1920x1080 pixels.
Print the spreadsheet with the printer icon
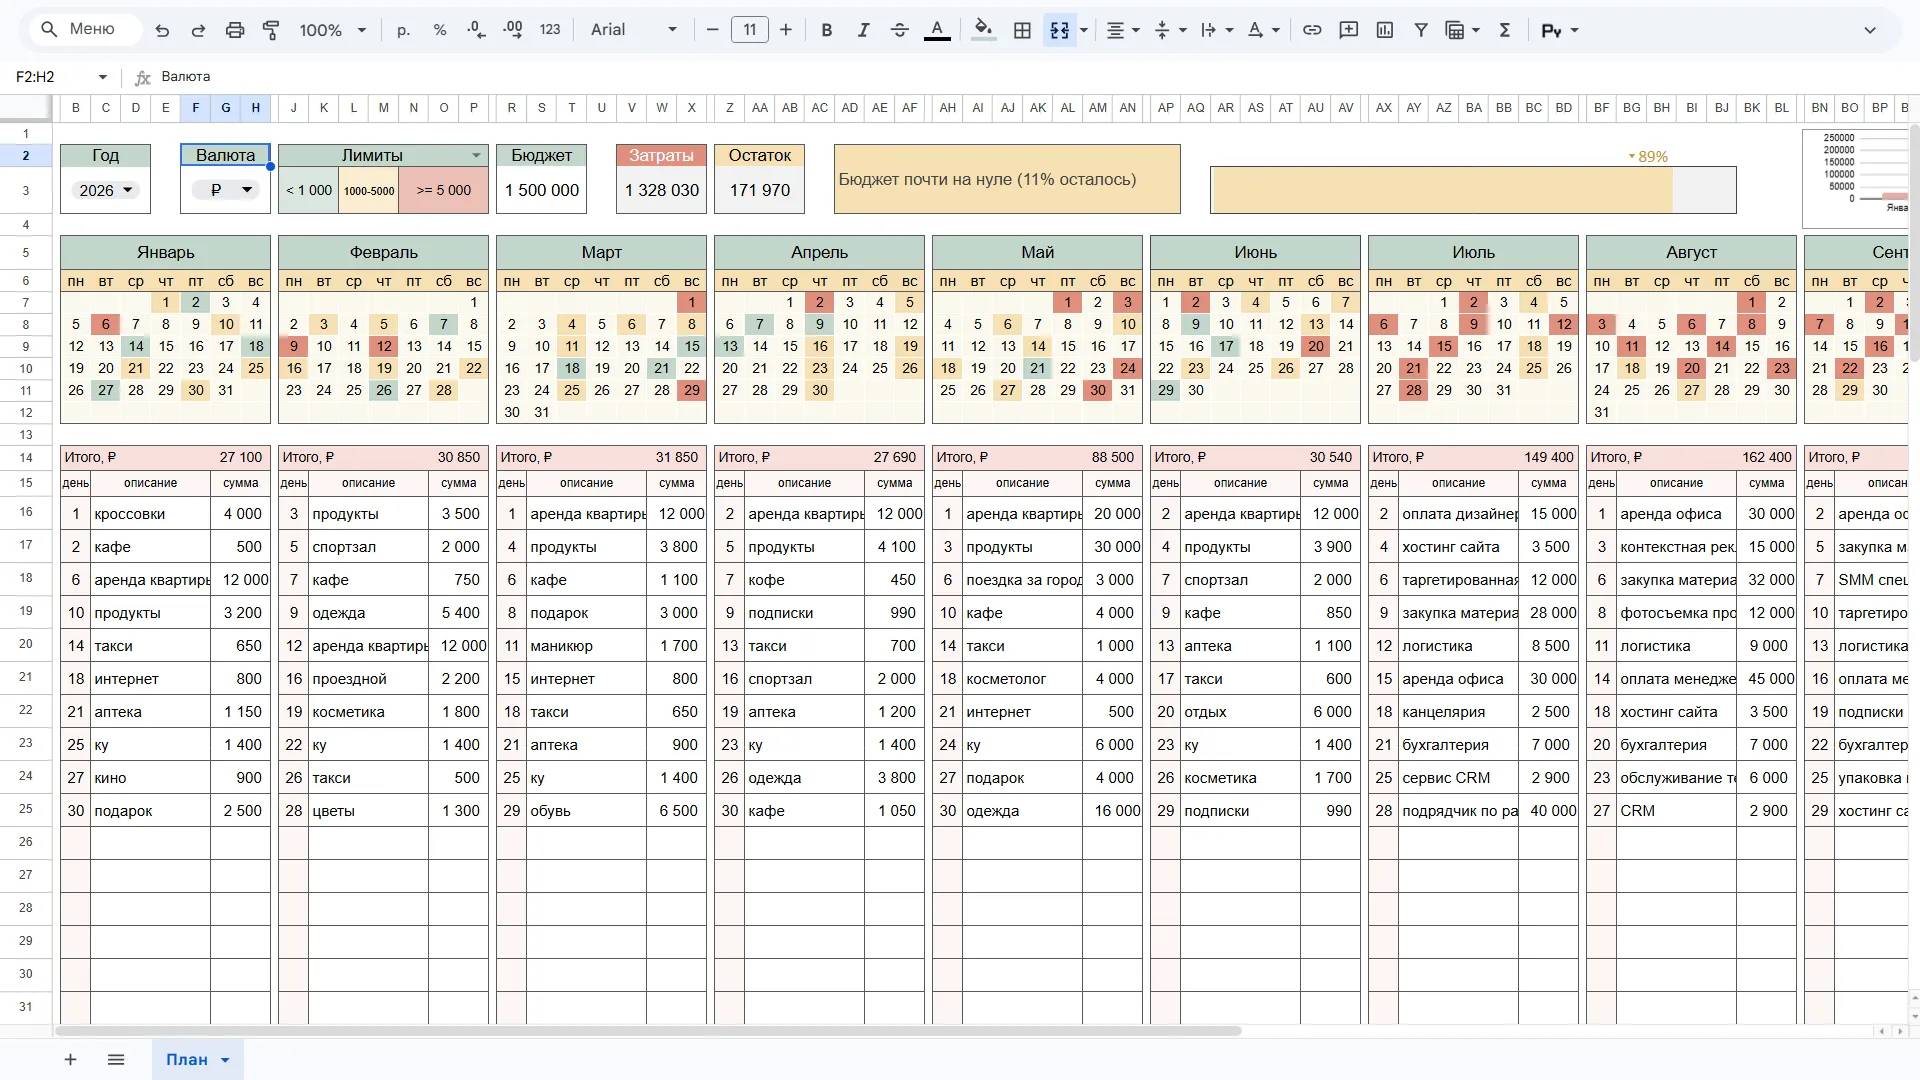(235, 30)
